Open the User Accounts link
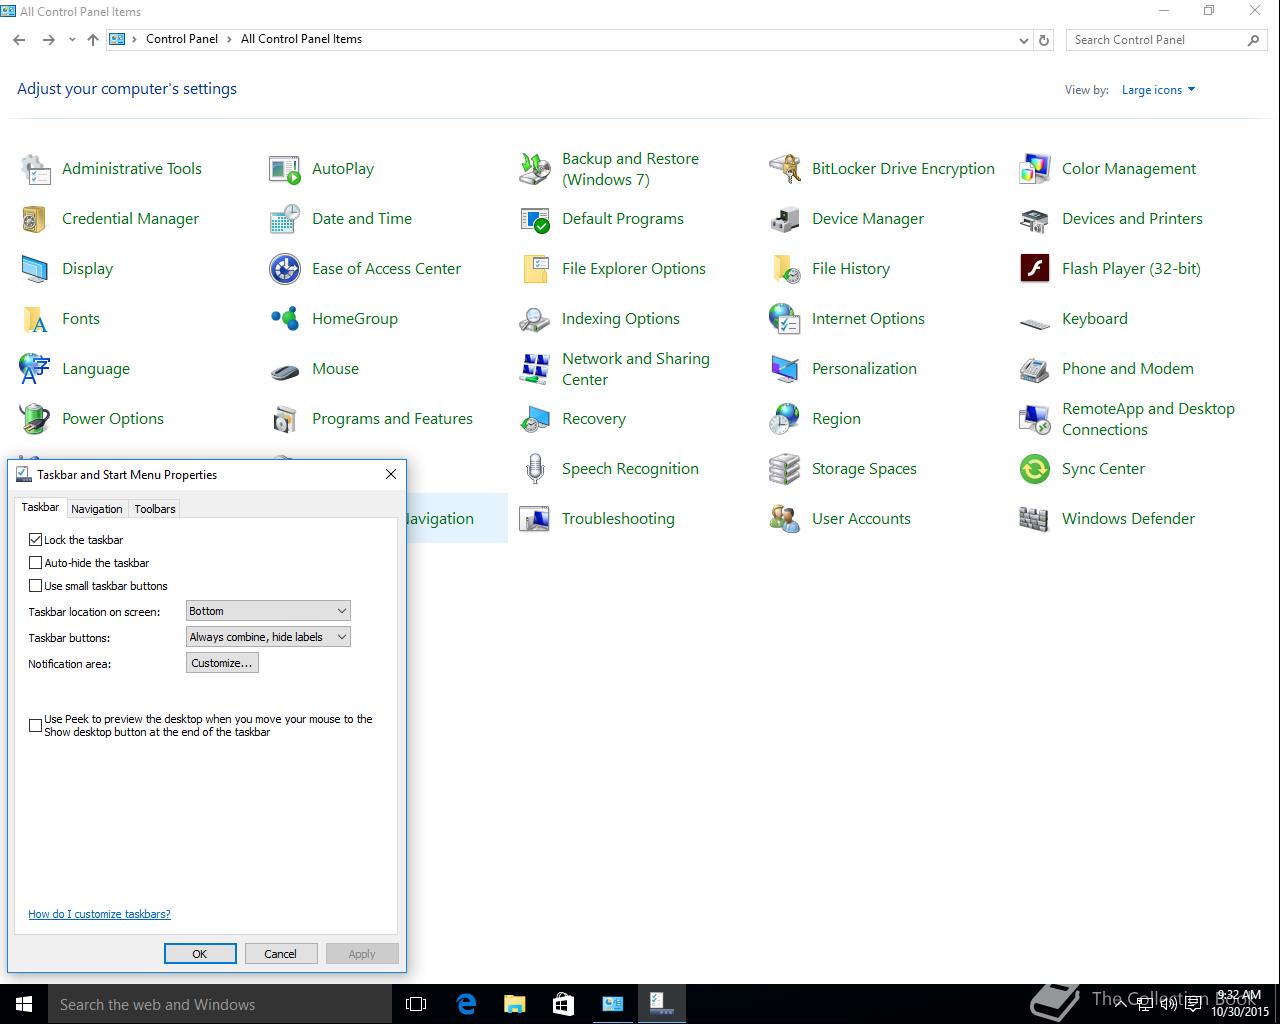 (861, 519)
